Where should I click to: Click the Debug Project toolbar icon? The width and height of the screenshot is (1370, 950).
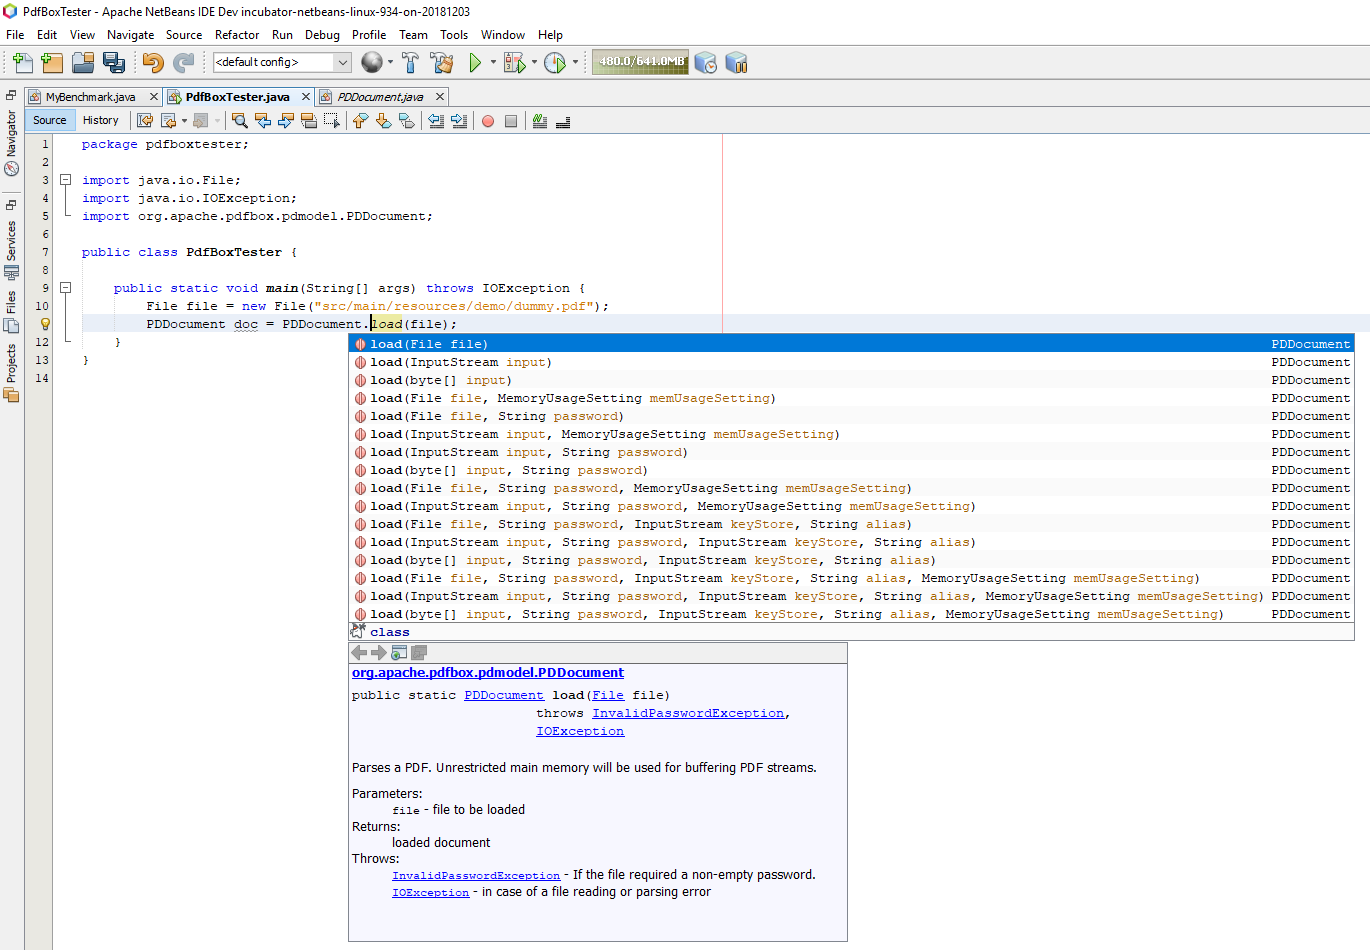pyautogui.click(x=514, y=62)
